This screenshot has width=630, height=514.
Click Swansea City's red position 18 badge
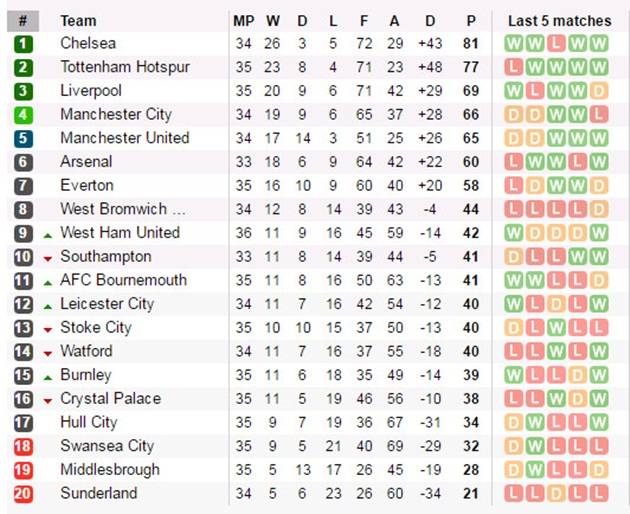[23, 446]
